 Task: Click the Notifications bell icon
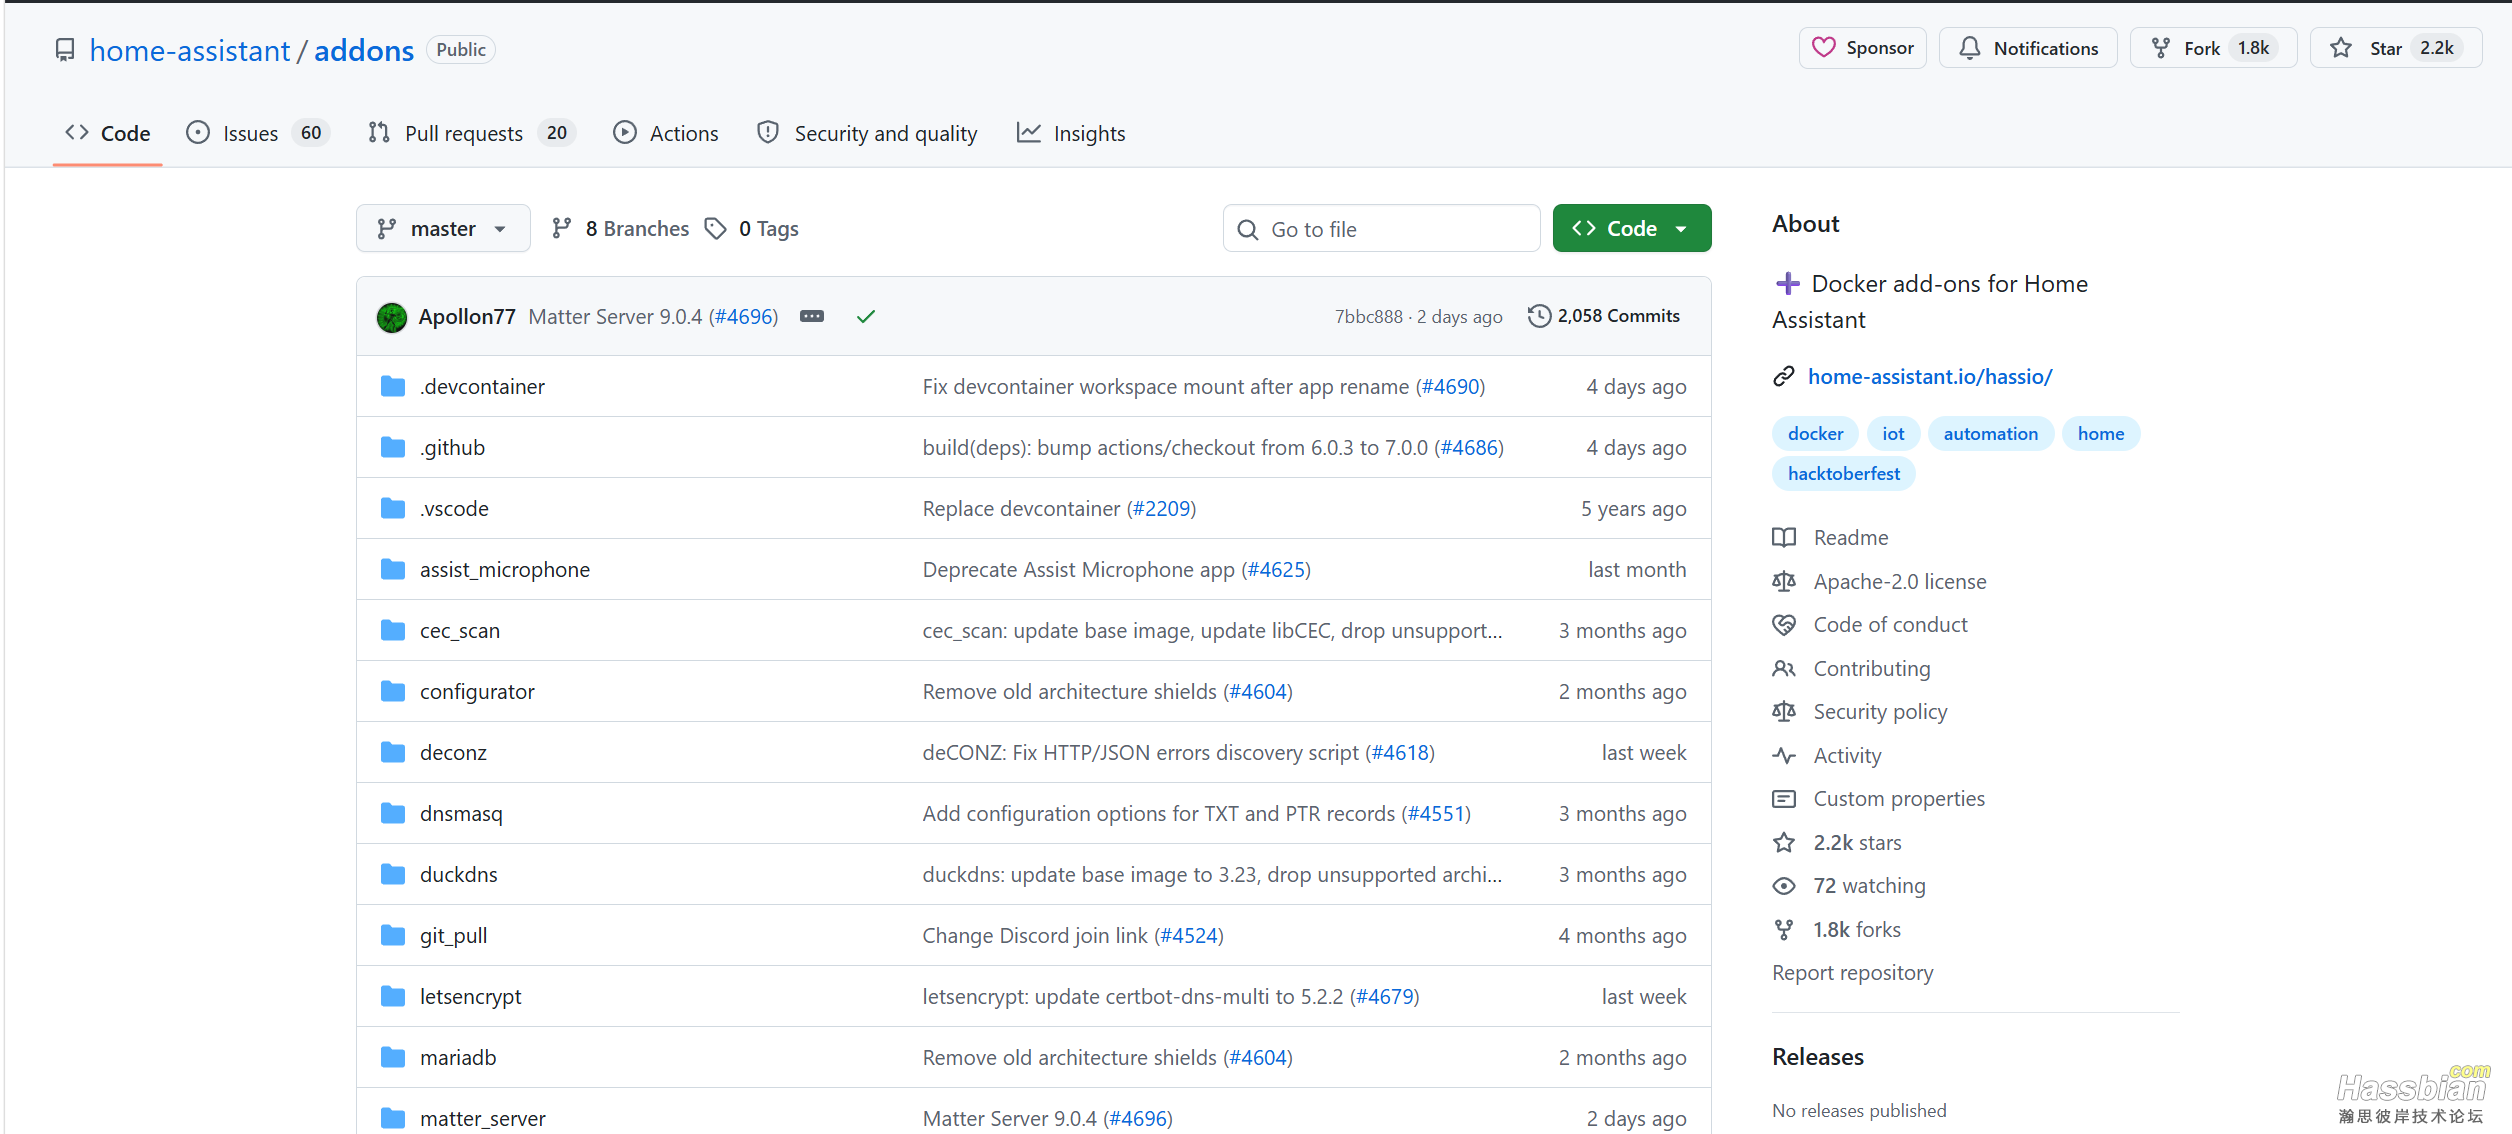1969,48
